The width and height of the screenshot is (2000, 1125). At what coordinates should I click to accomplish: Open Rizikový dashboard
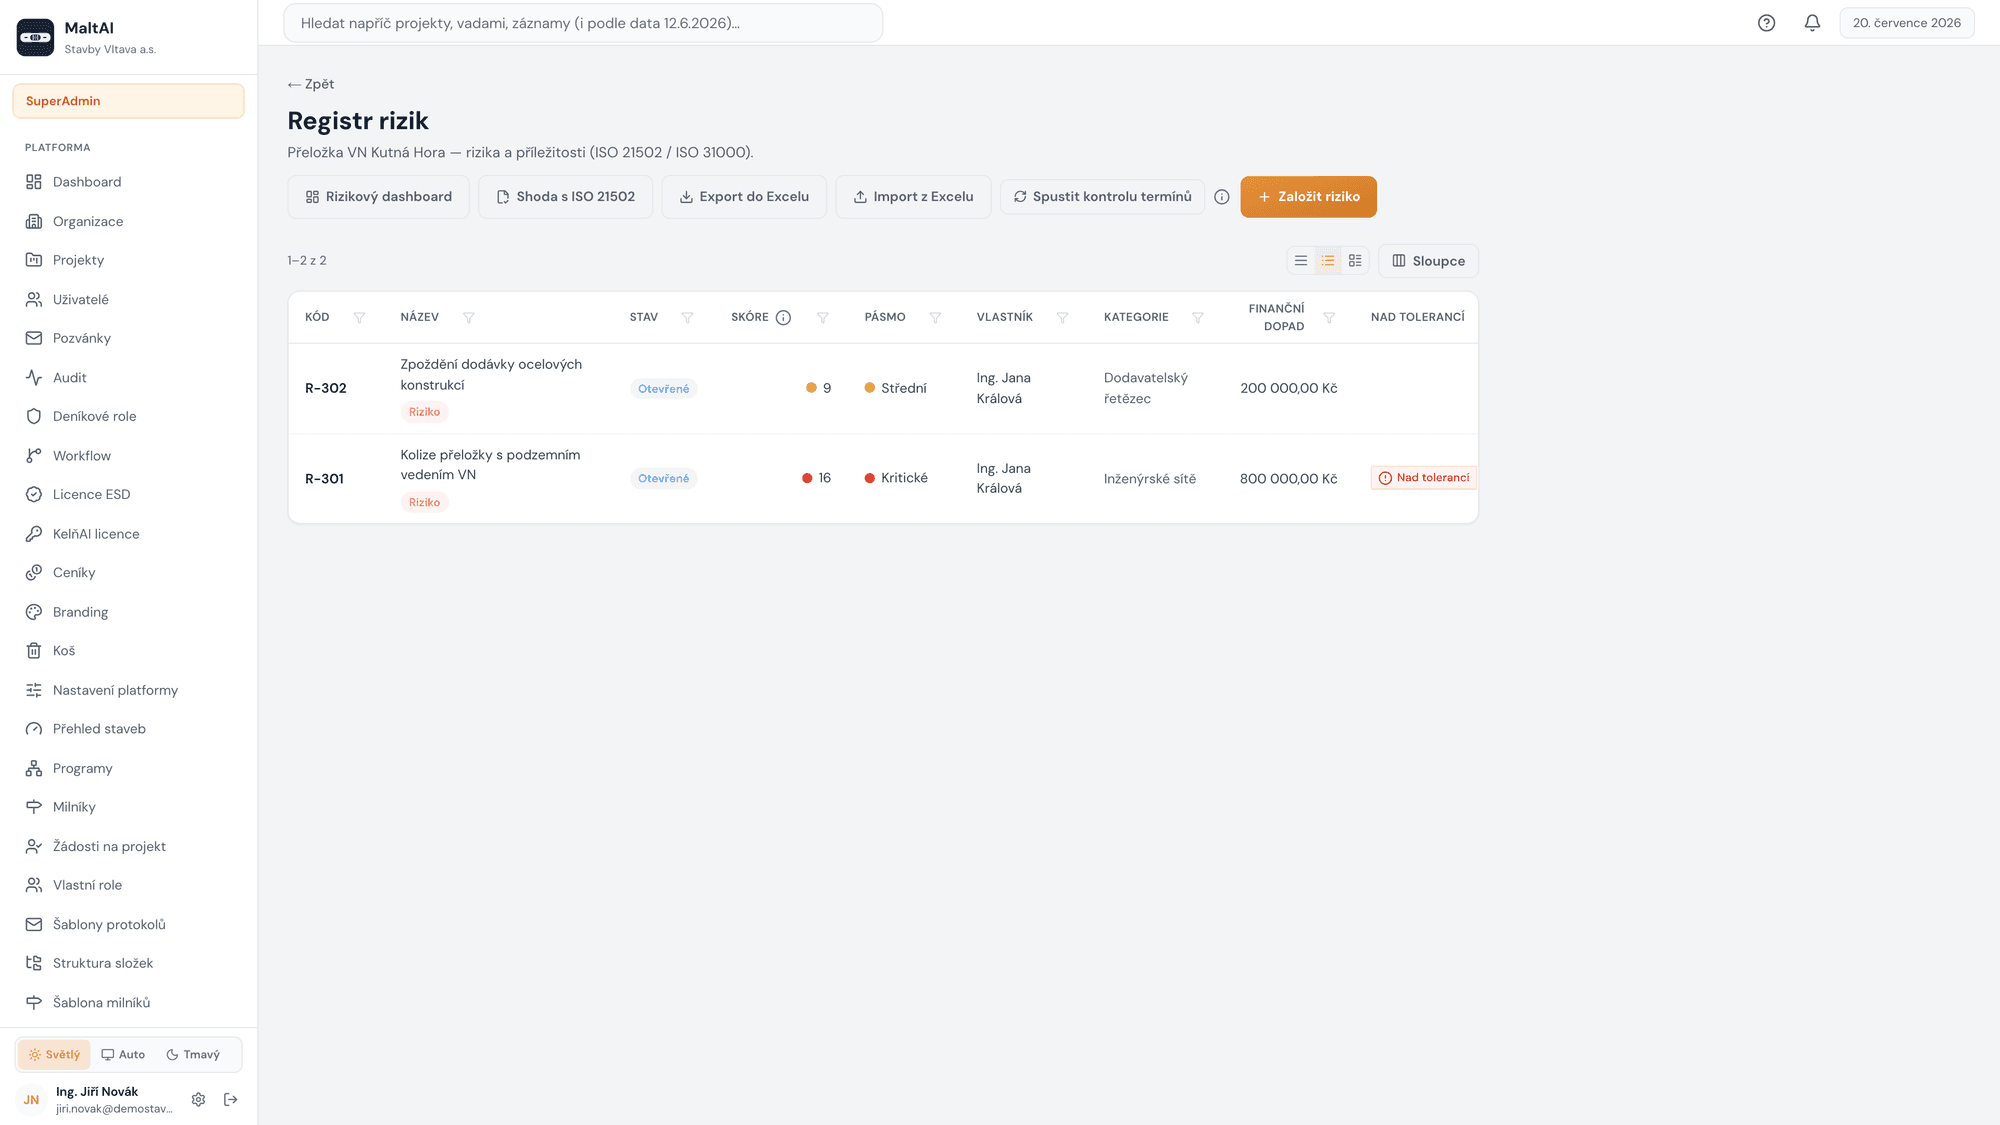tap(378, 197)
